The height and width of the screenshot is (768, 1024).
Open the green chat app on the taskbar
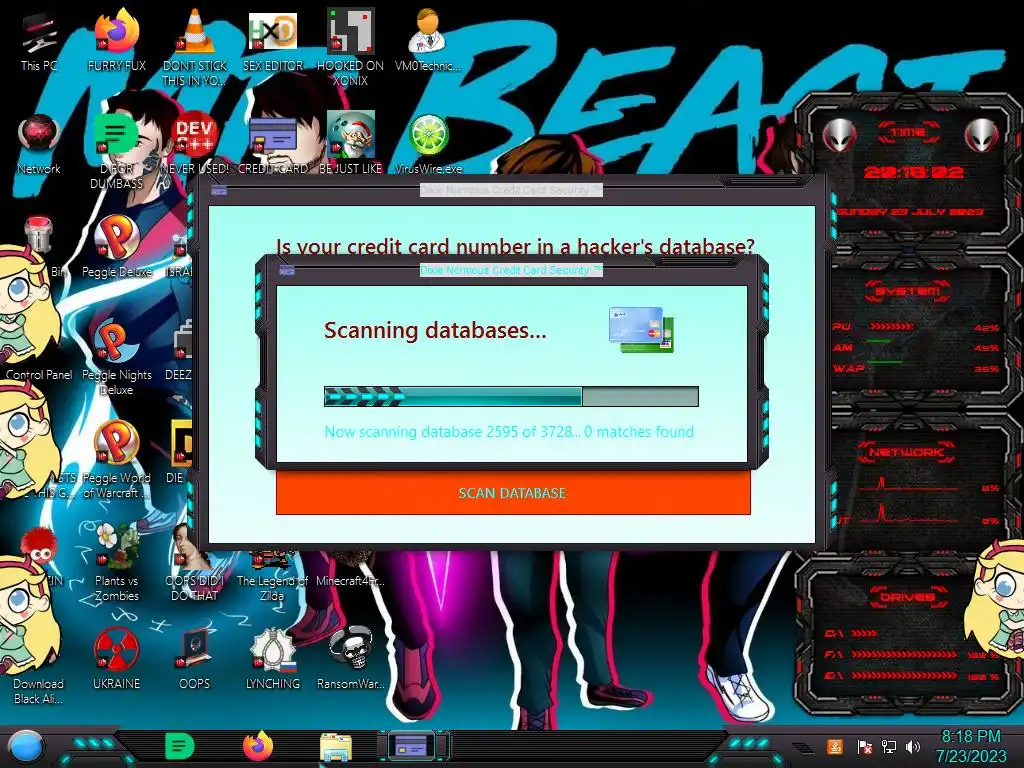(180, 746)
